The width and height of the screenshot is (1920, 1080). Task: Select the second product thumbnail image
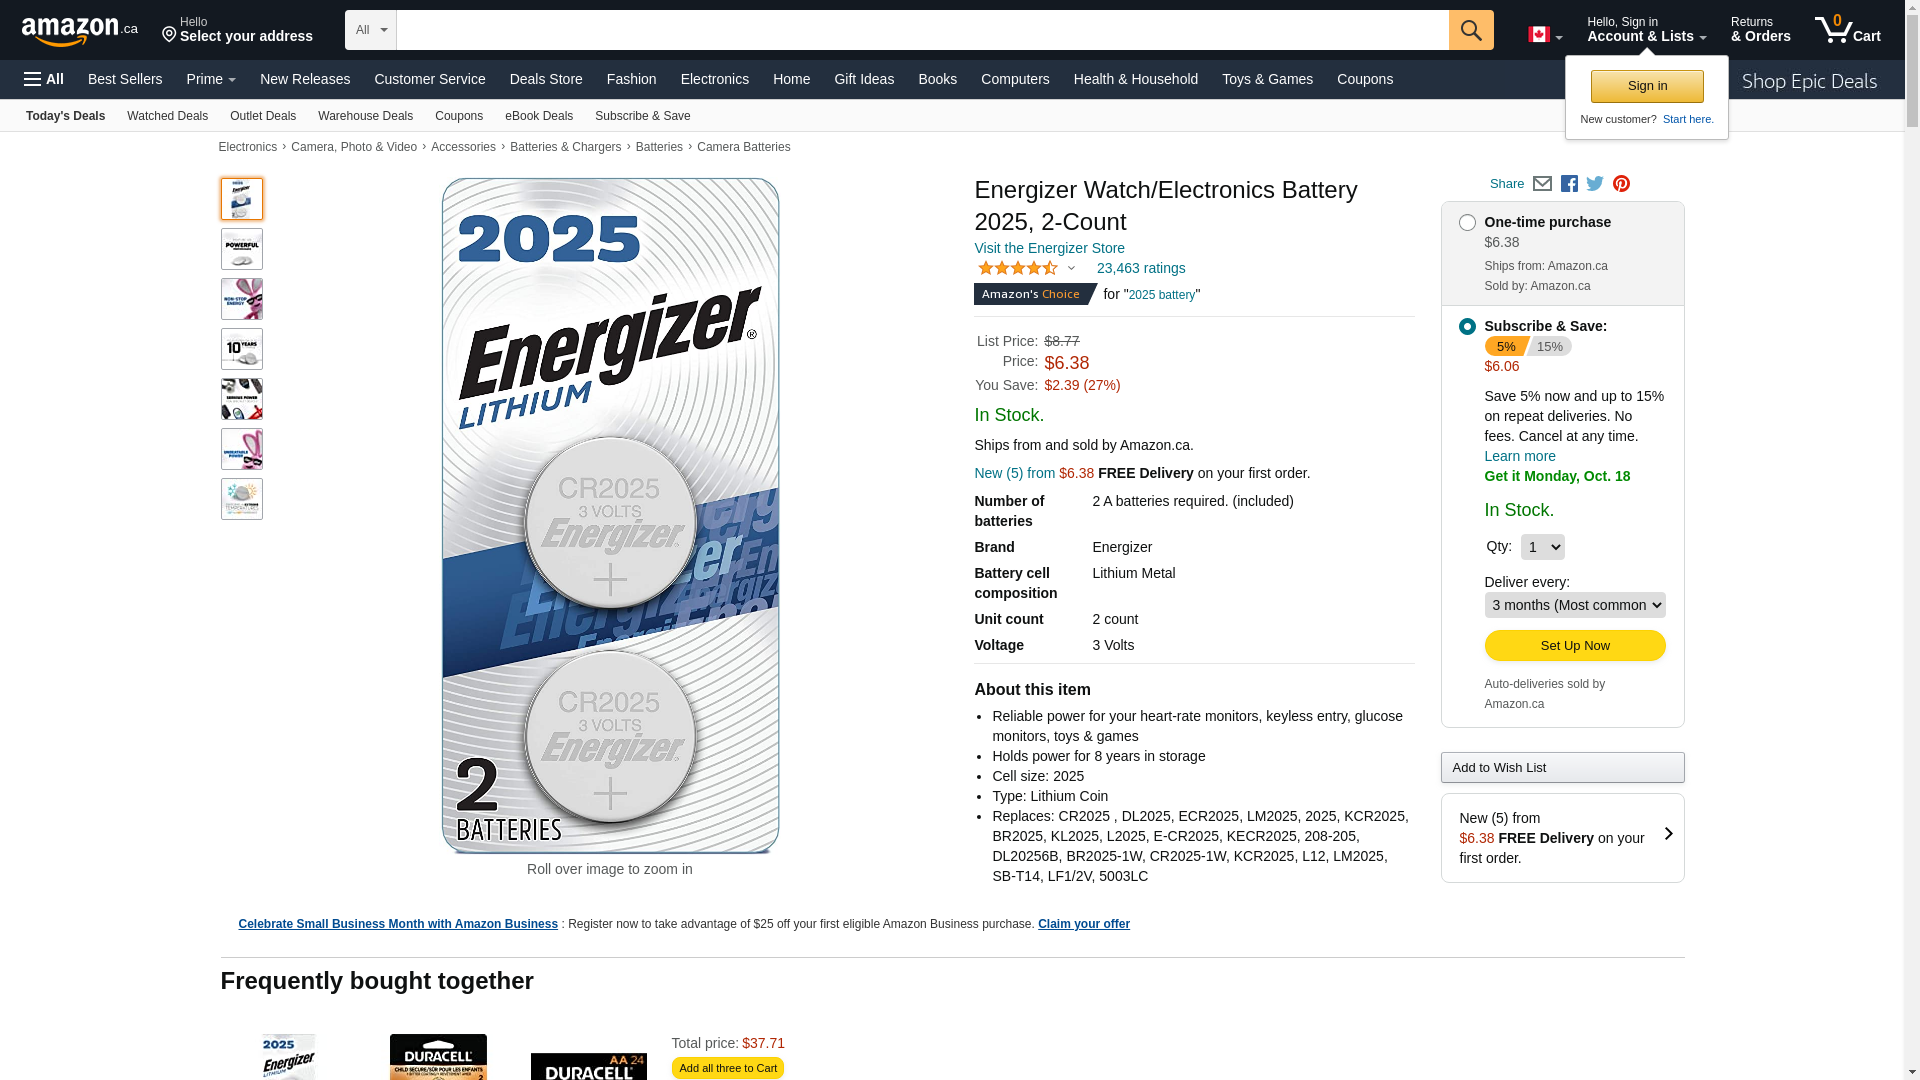[242, 249]
